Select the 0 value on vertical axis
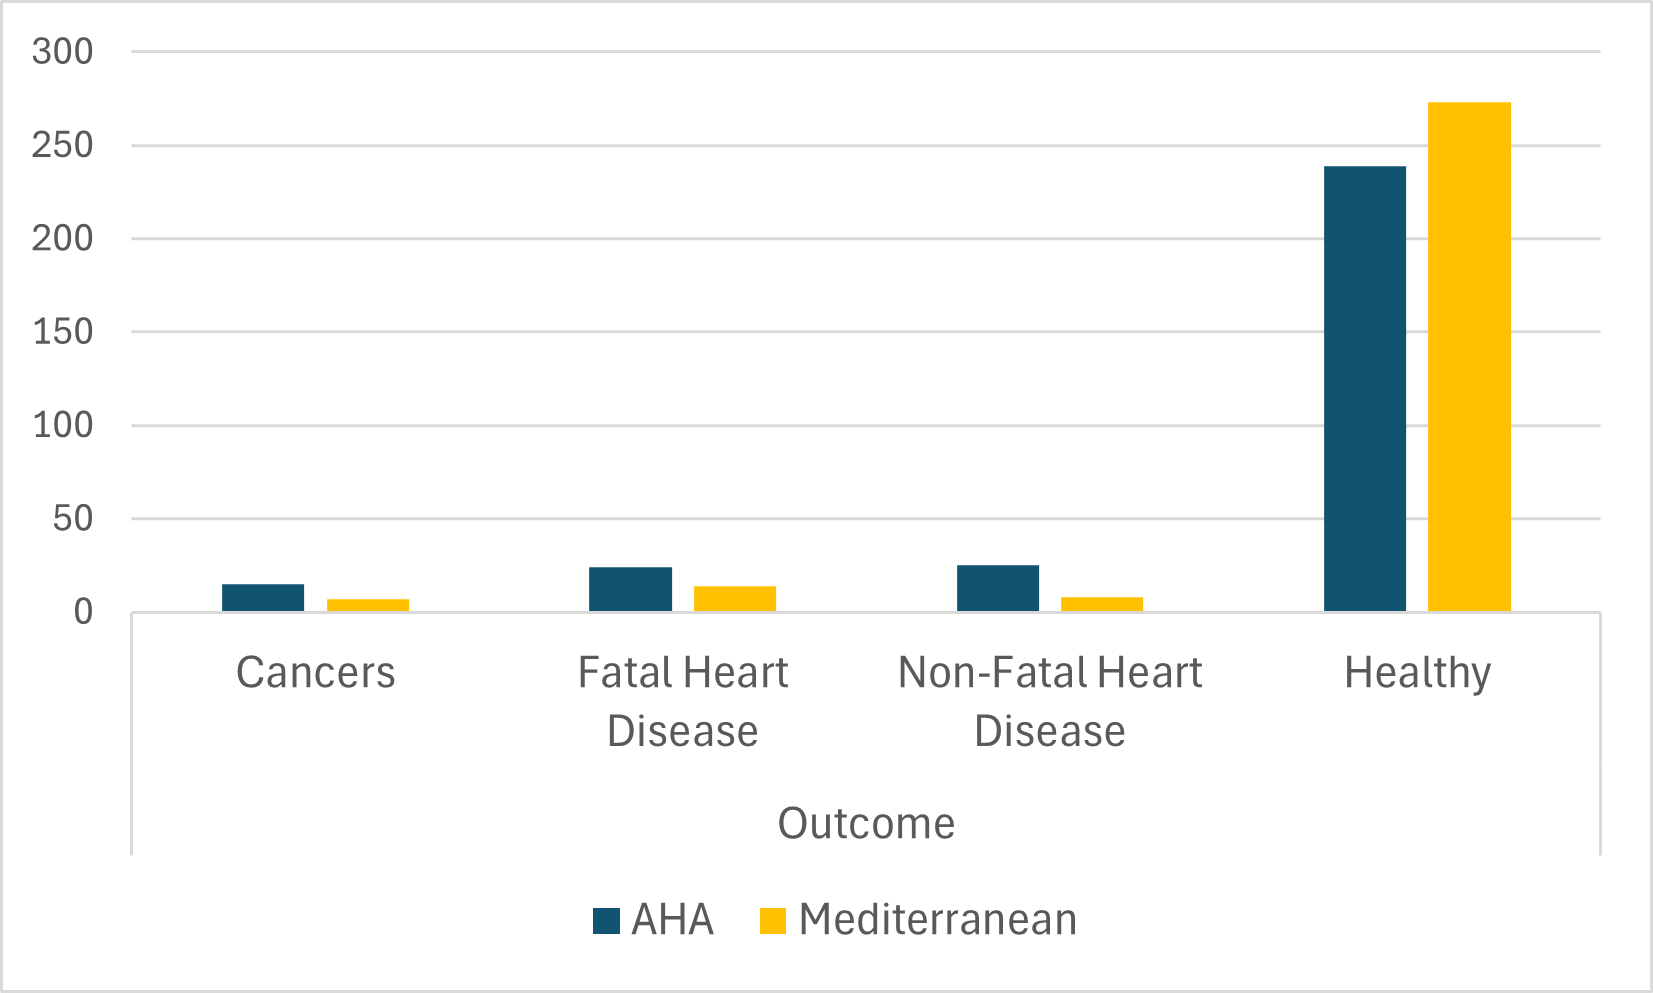1653x993 pixels. click(x=83, y=612)
